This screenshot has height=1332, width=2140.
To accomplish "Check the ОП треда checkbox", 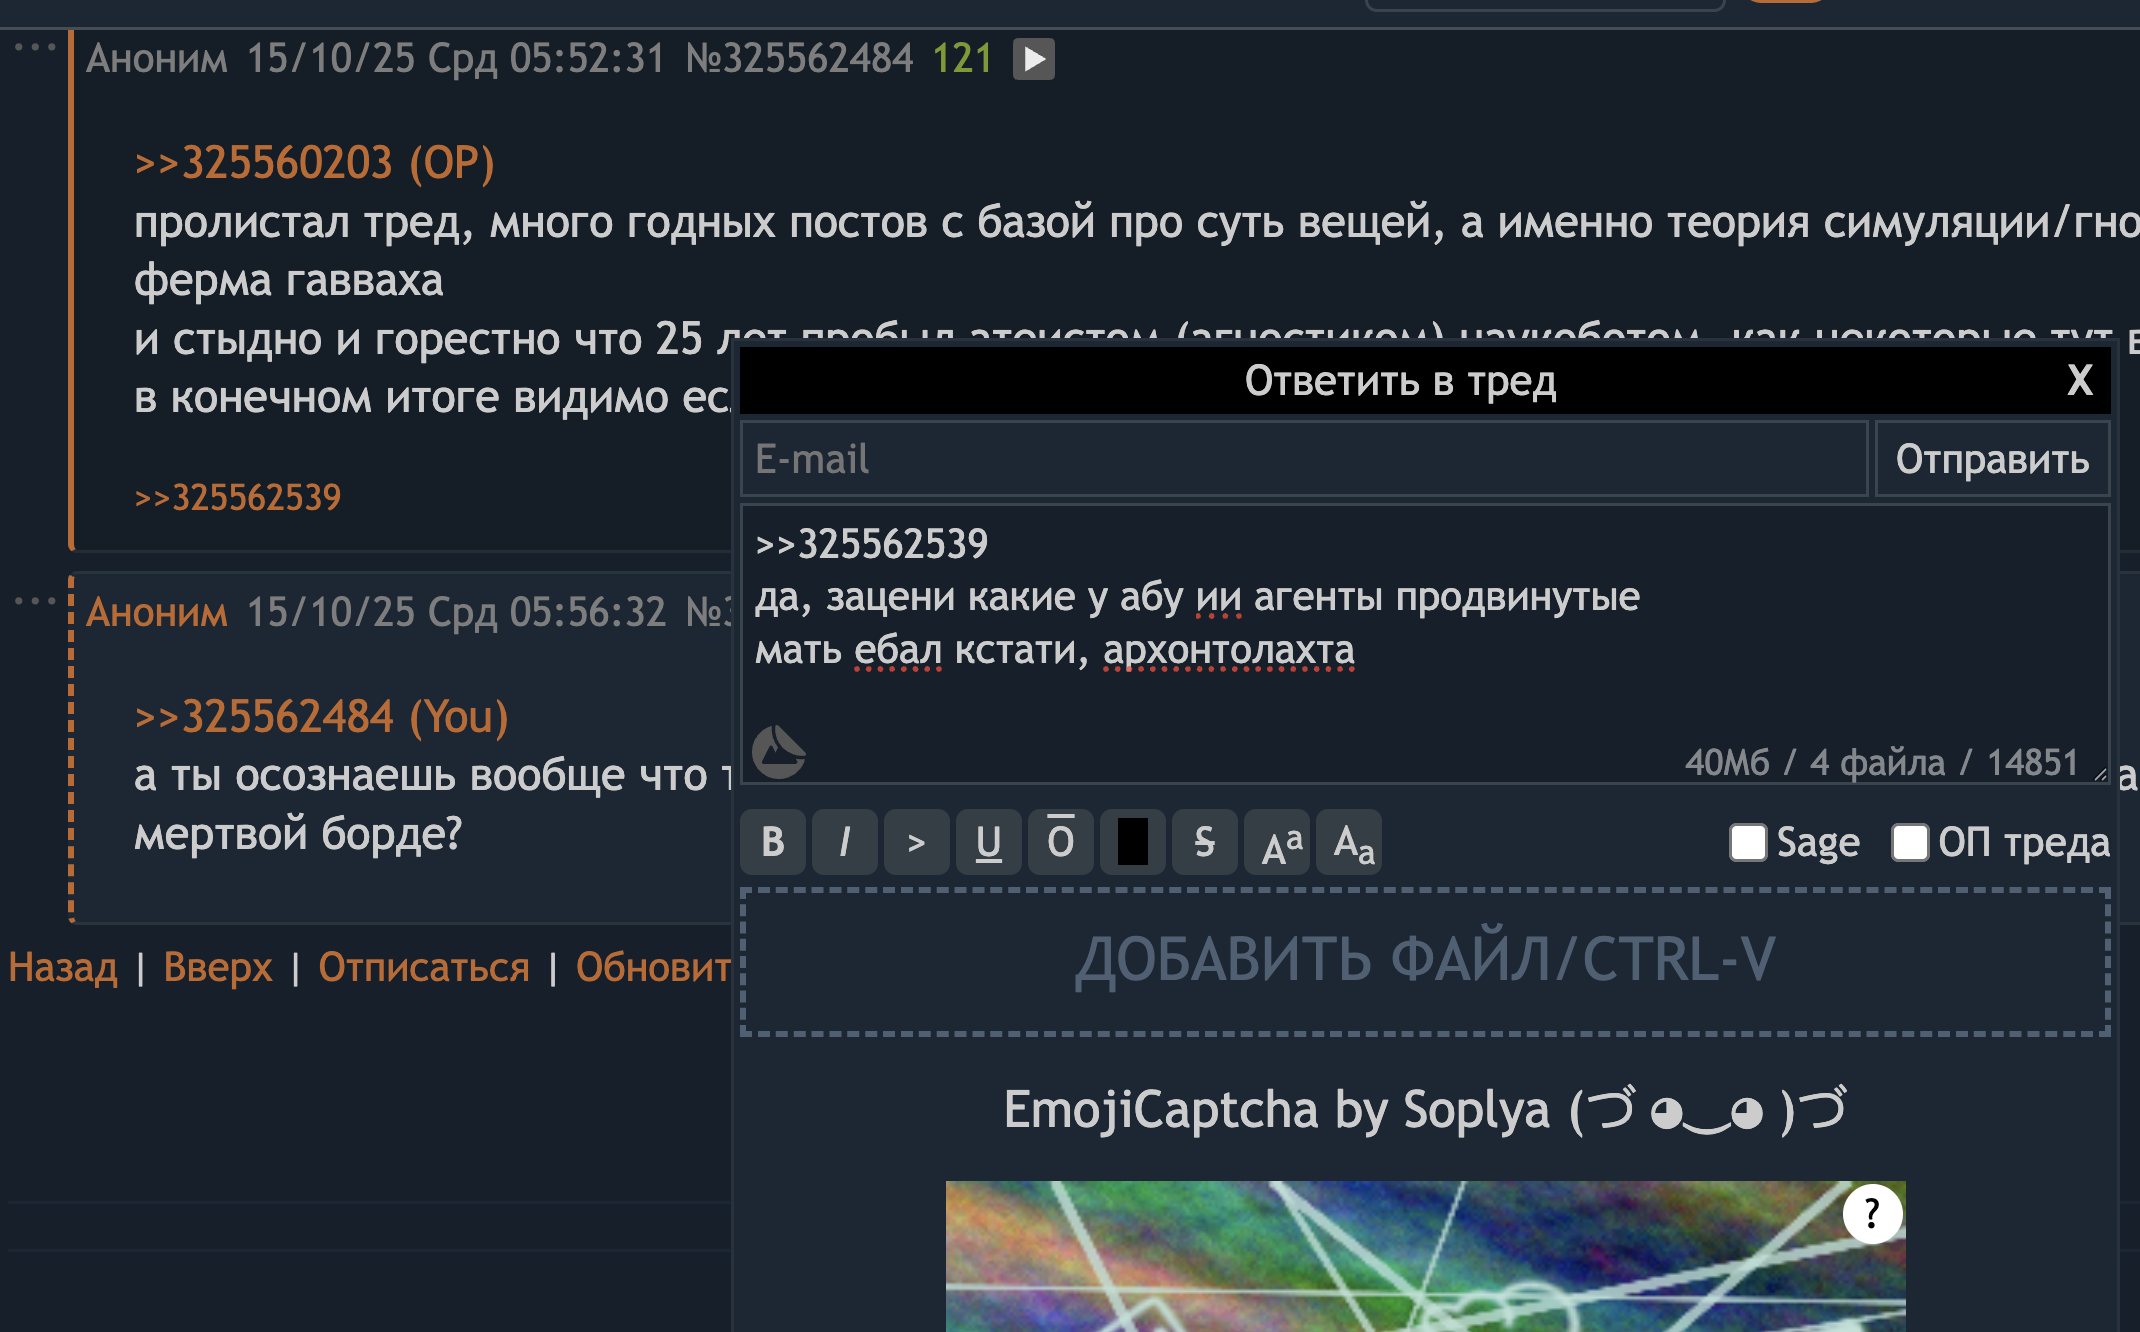I will [1909, 842].
